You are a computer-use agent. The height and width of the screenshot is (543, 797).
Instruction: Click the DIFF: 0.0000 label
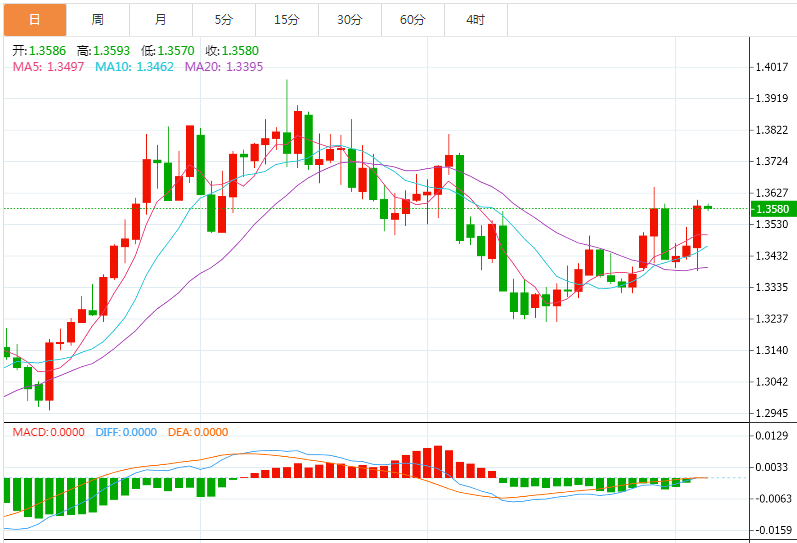coord(126,432)
